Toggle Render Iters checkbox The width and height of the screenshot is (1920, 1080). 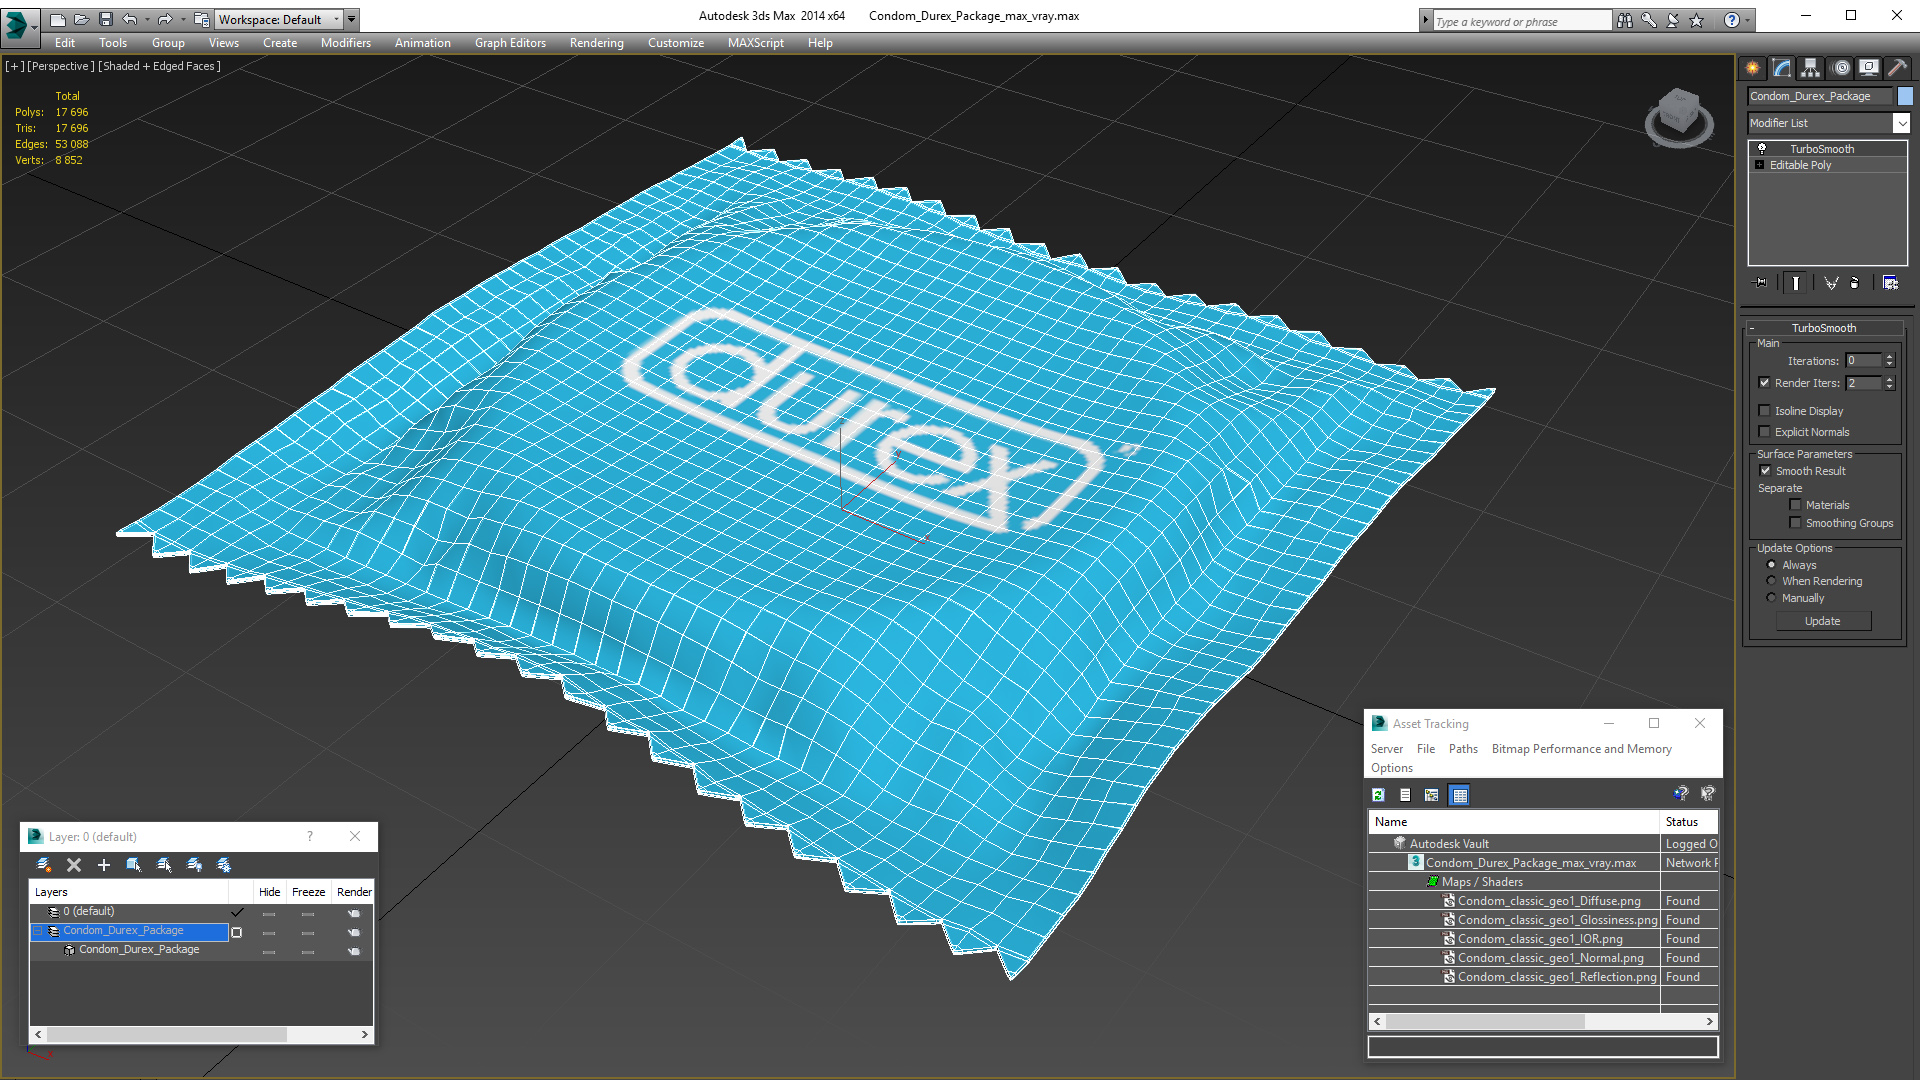pyautogui.click(x=1765, y=383)
